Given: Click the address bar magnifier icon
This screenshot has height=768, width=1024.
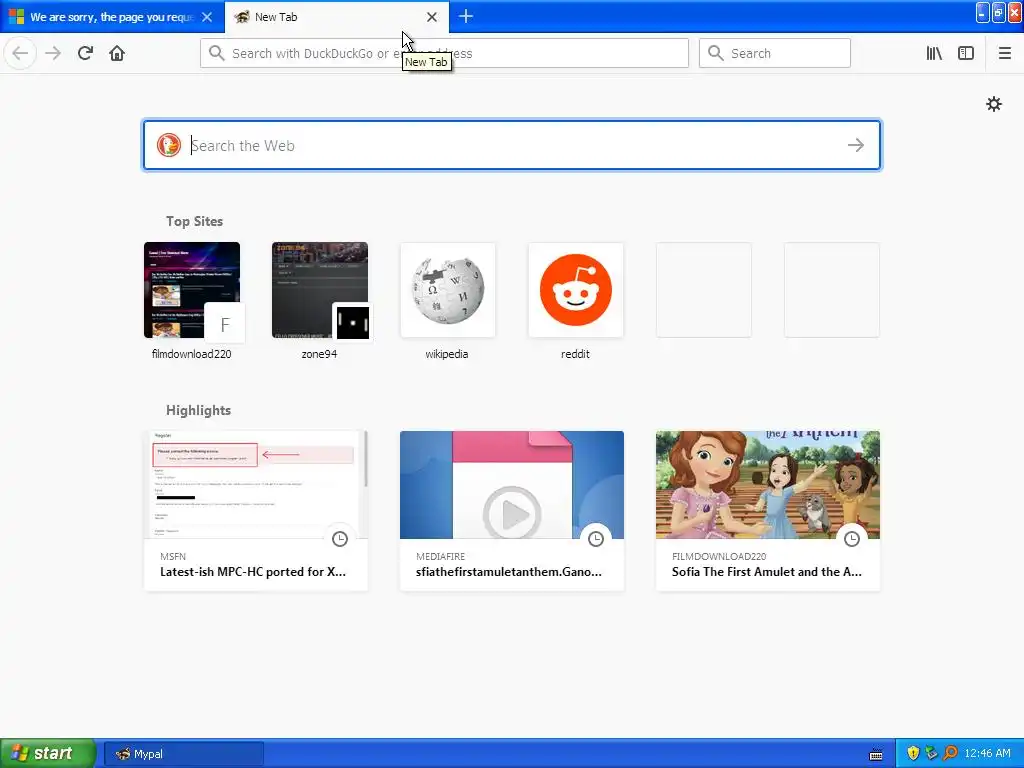Looking at the screenshot, I should [x=217, y=53].
